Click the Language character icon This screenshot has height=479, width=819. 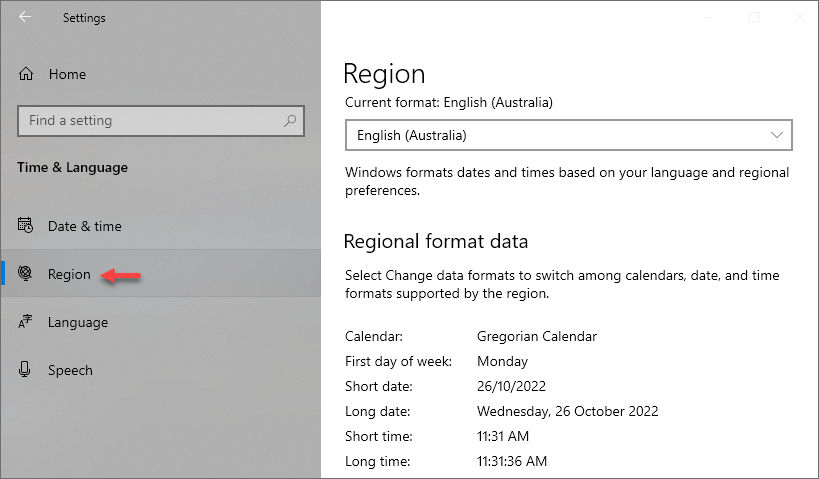coord(25,321)
